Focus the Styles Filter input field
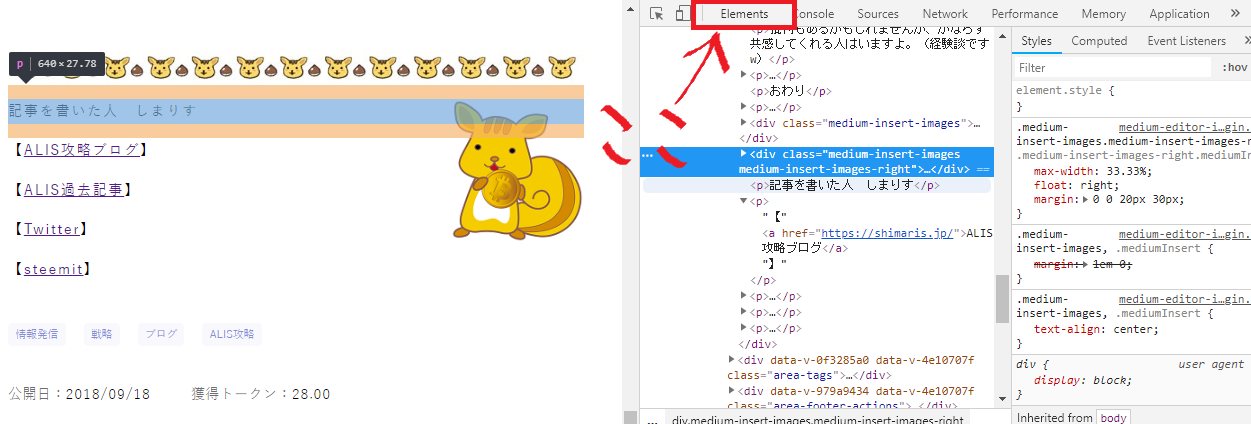Viewport: 1251px width, 424px height. point(1110,68)
